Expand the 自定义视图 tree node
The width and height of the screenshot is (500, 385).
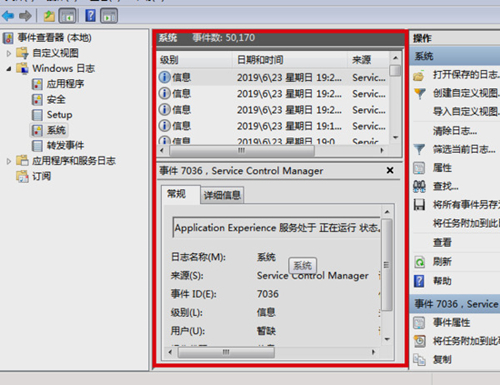(9, 53)
